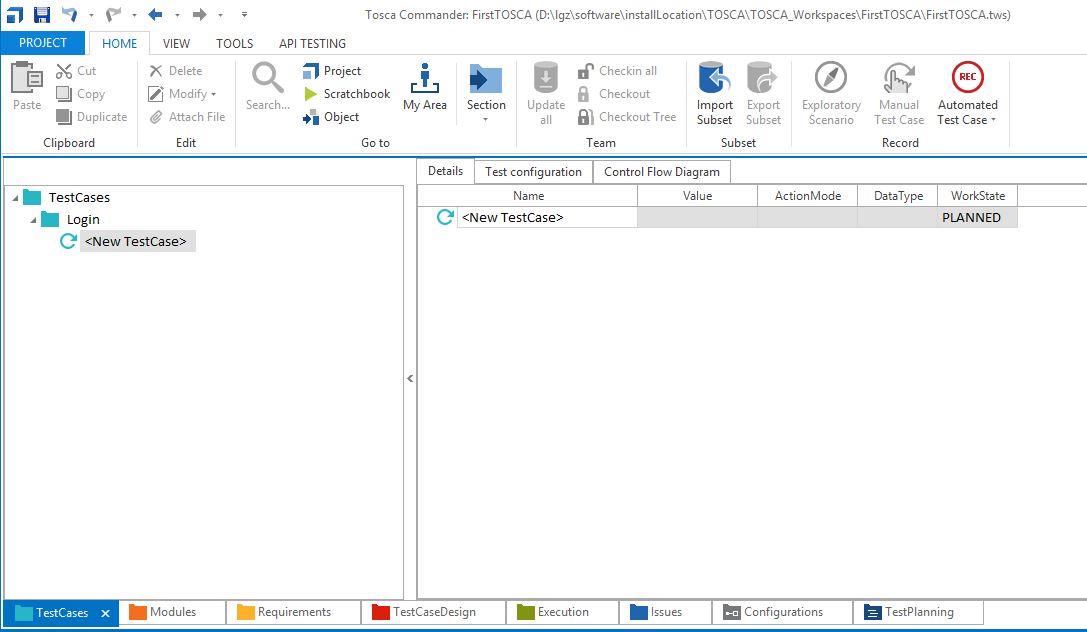Click Export Subset icon

click(763, 78)
